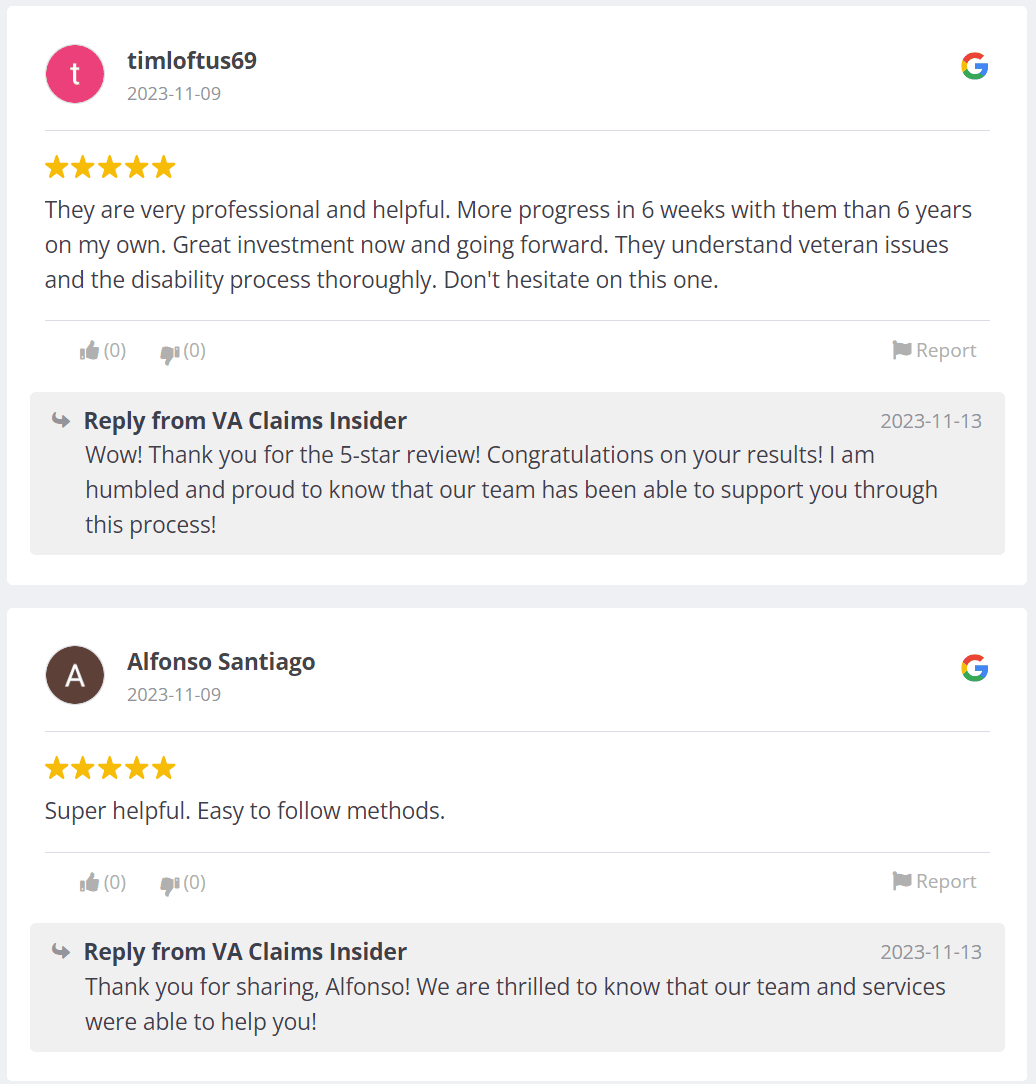The height and width of the screenshot is (1084, 1036).
Task: Click "Reply from VA Claims Insider" heading in first review
Action: tap(245, 421)
